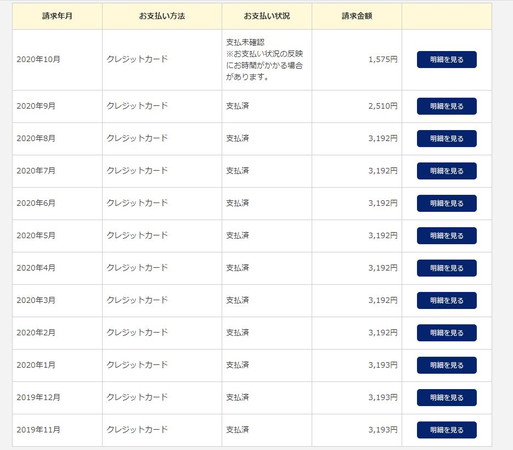Open the 2020年1月 billing details
Screen dimensions: 513x450
click(x=447, y=365)
